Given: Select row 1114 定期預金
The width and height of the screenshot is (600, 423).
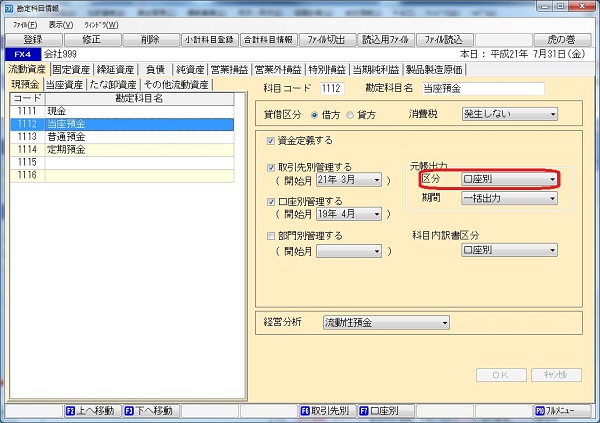Looking at the screenshot, I should point(122,150).
